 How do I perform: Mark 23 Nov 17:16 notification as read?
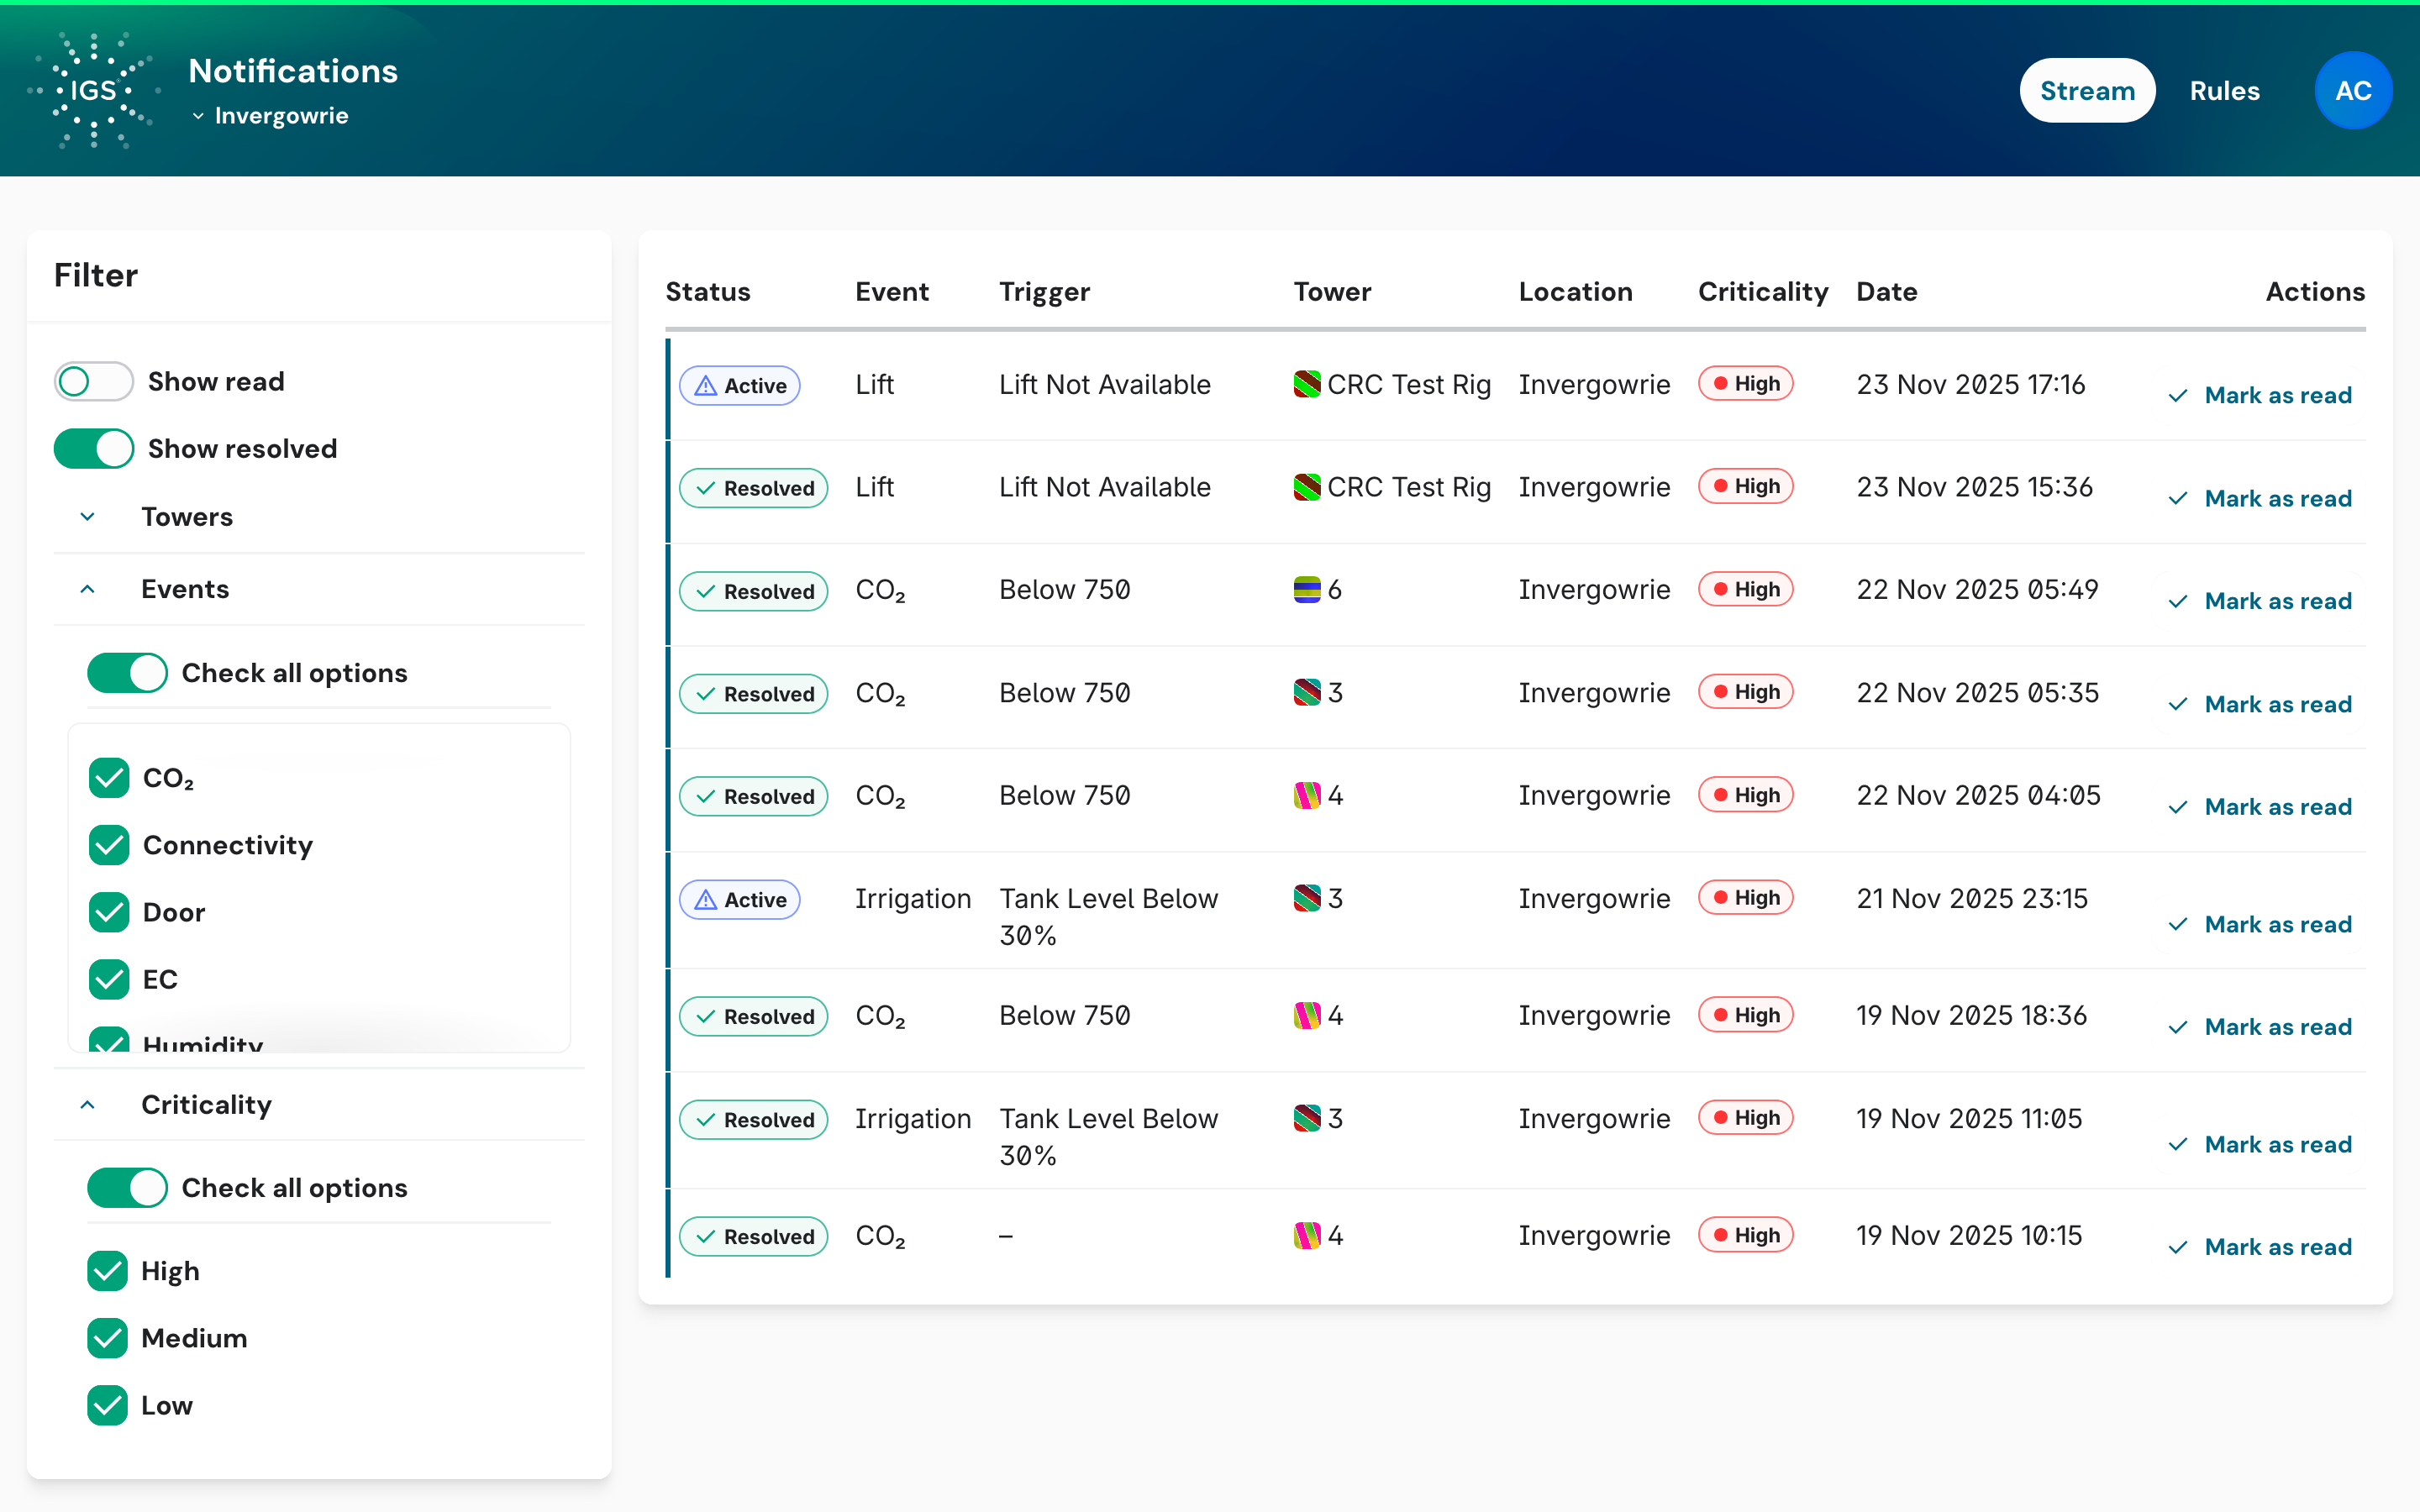click(2259, 396)
